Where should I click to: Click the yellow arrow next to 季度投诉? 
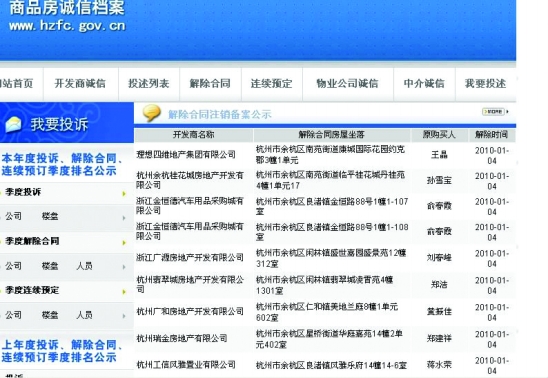(124, 193)
